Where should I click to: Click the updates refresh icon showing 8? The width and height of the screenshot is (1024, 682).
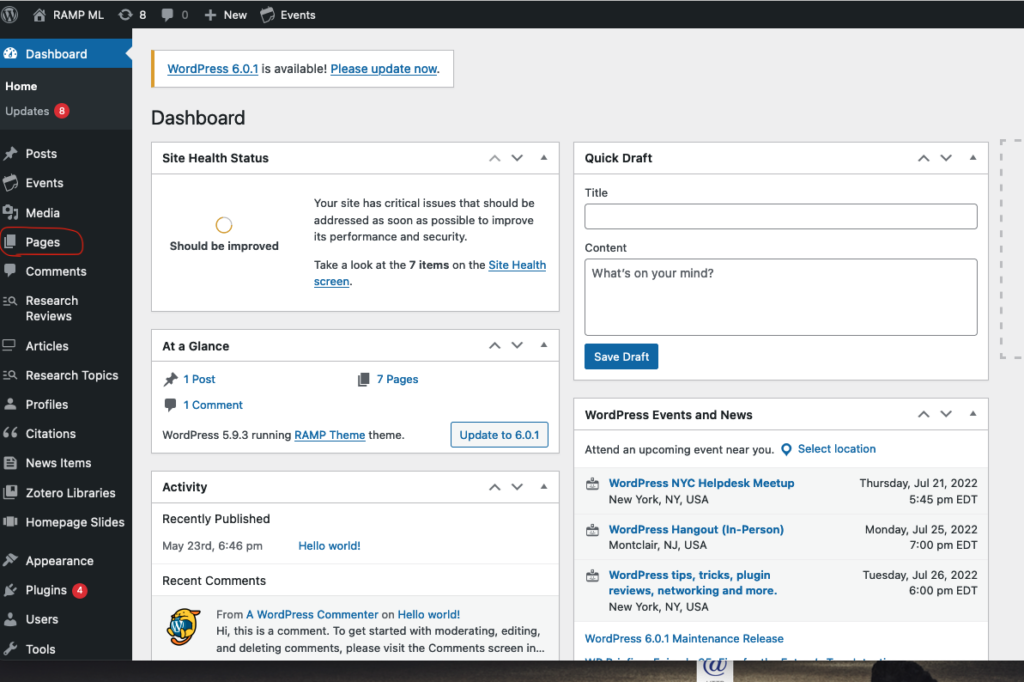coord(125,15)
